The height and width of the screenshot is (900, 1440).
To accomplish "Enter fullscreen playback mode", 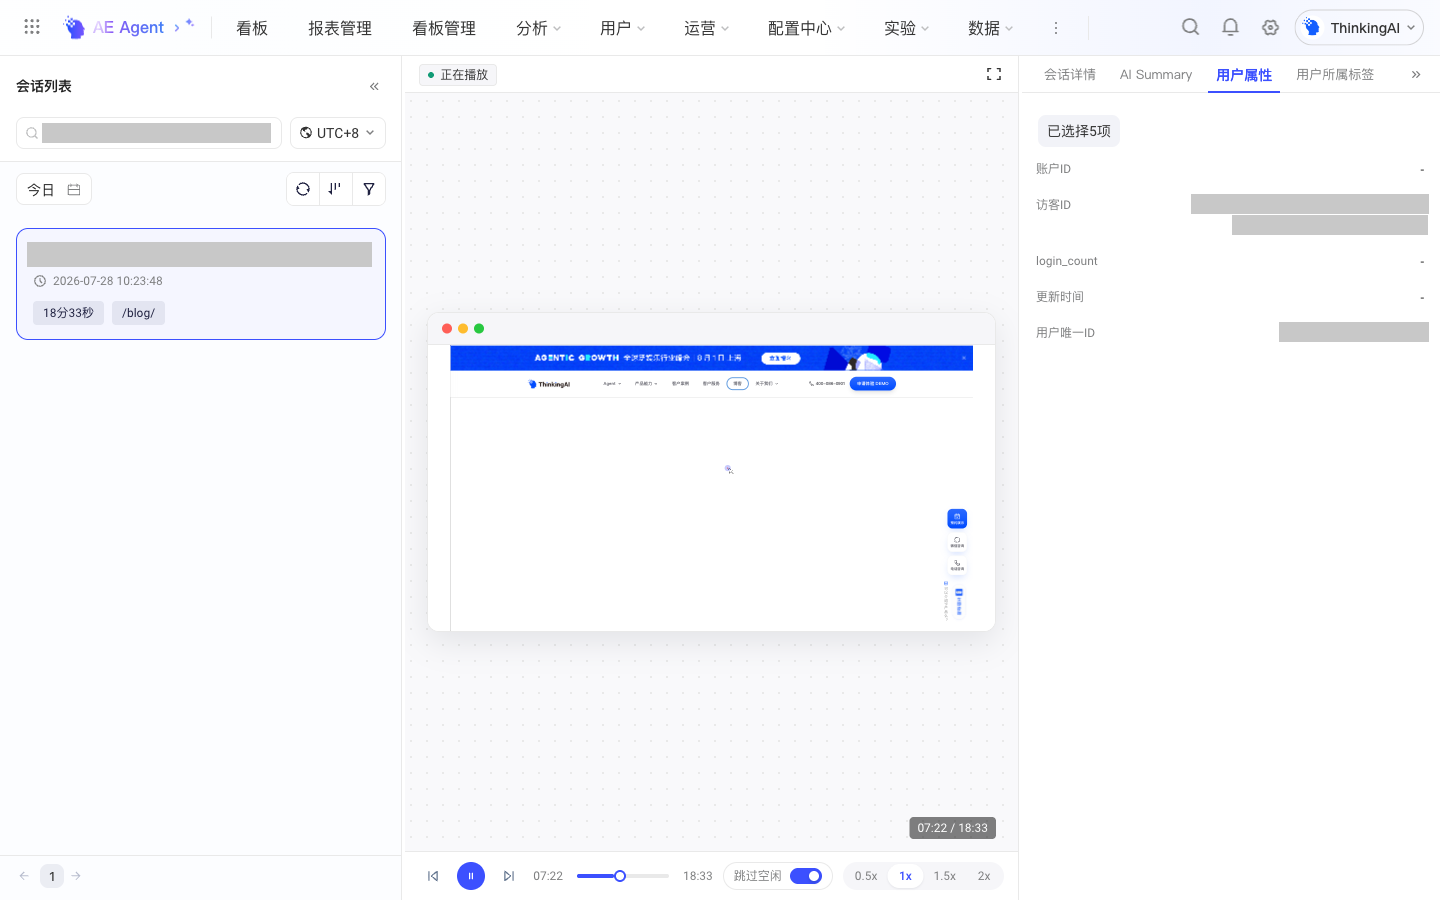I will point(994,74).
